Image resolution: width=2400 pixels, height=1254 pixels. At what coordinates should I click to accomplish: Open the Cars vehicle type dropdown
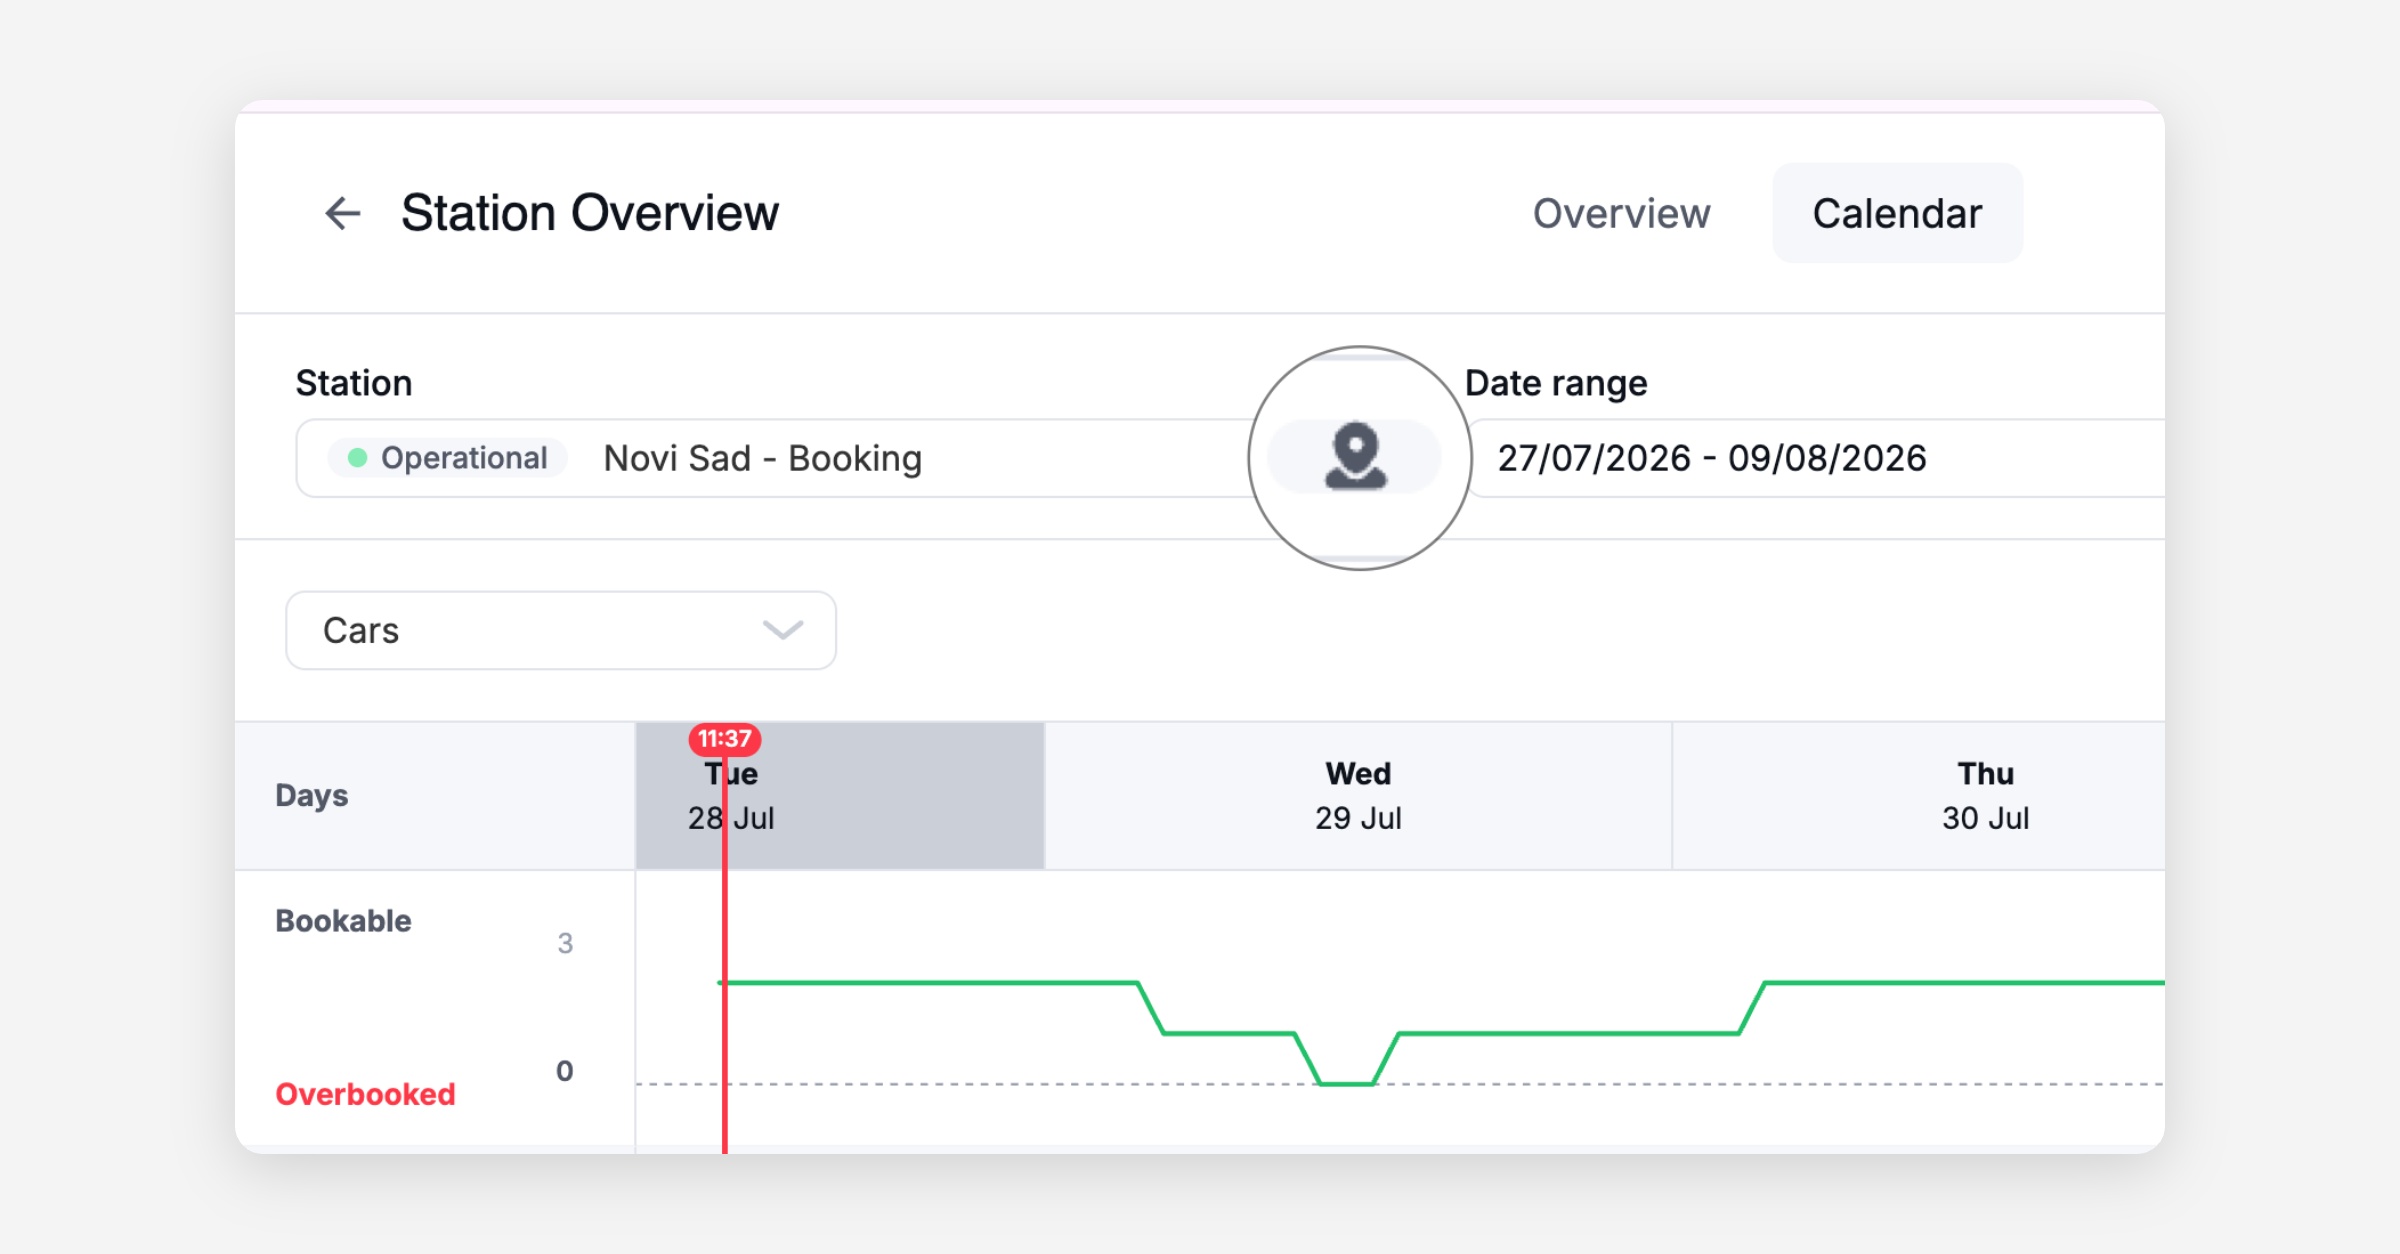pyautogui.click(x=561, y=630)
